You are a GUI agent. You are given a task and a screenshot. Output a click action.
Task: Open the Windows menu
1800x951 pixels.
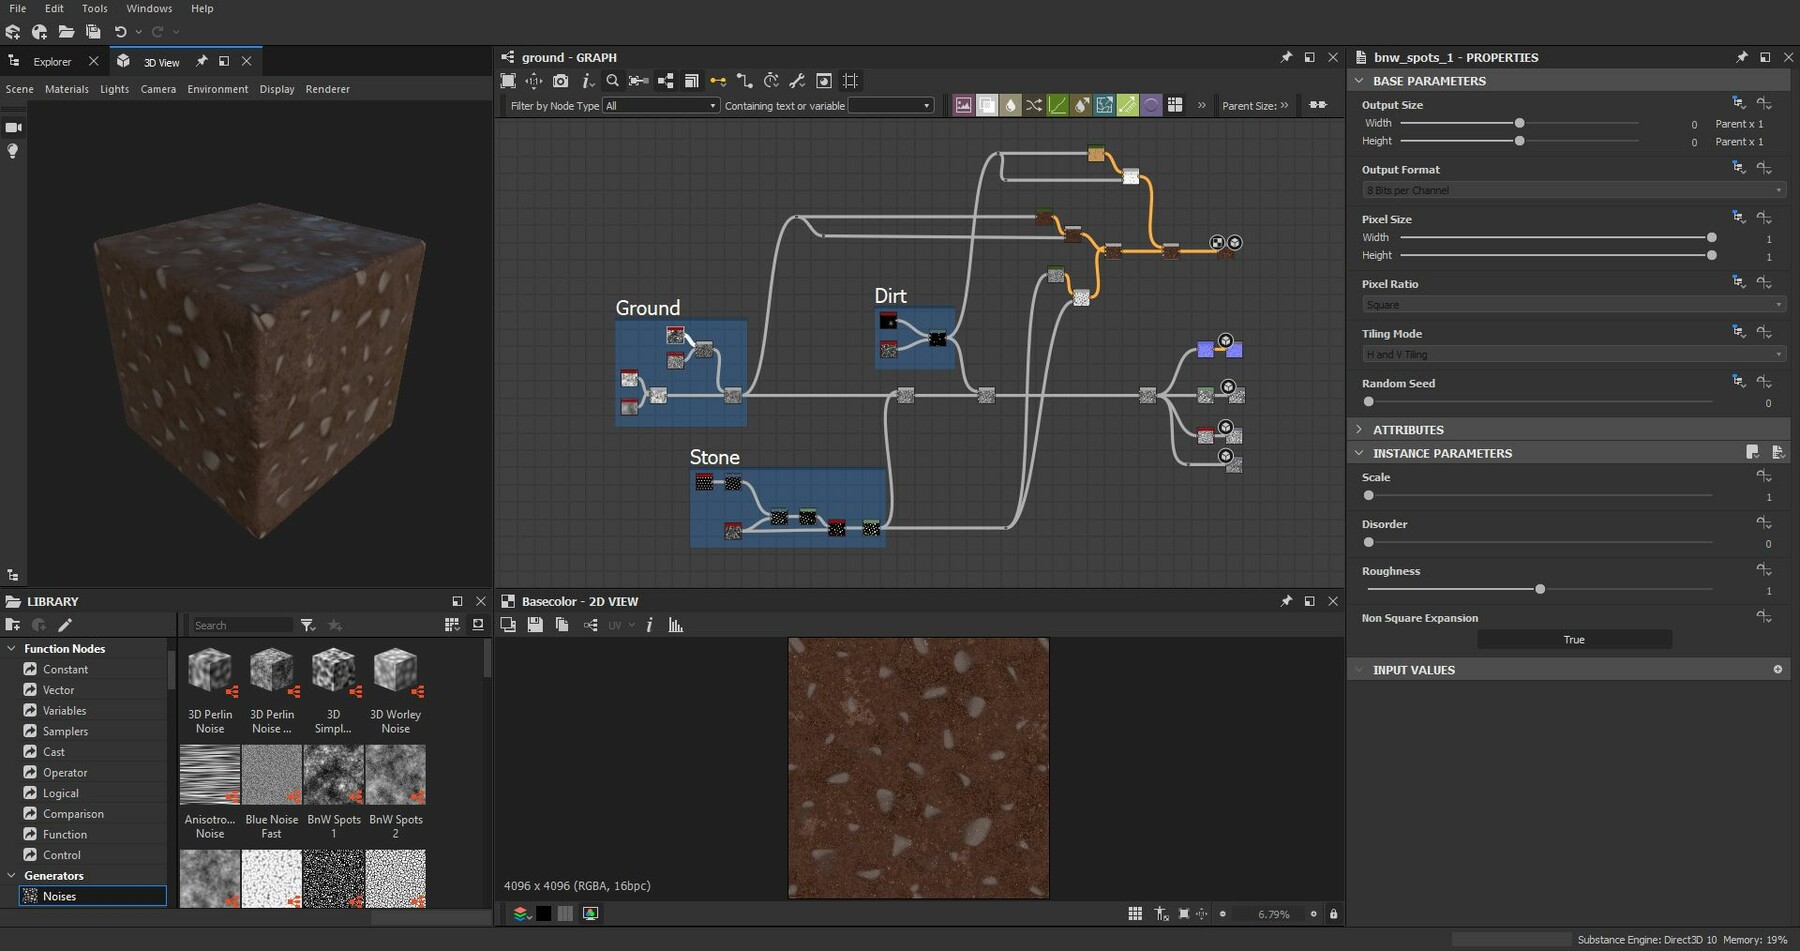coord(149,8)
